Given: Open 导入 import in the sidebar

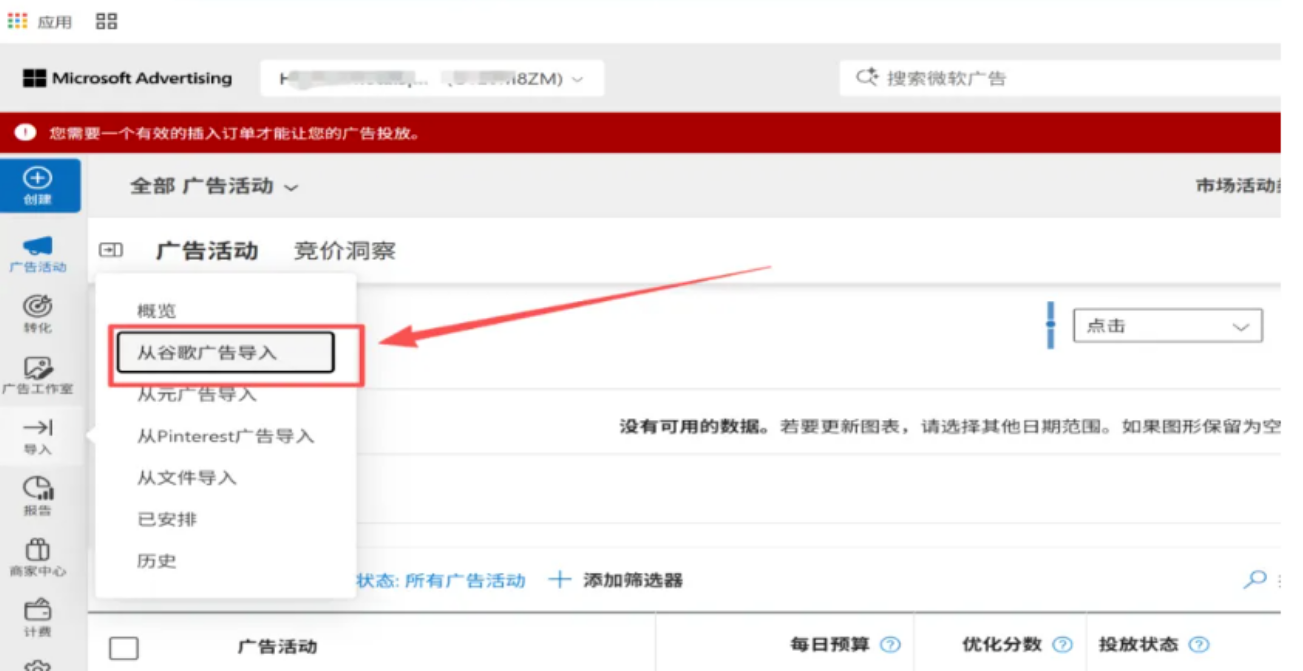Looking at the screenshot, I should point(38,437).
